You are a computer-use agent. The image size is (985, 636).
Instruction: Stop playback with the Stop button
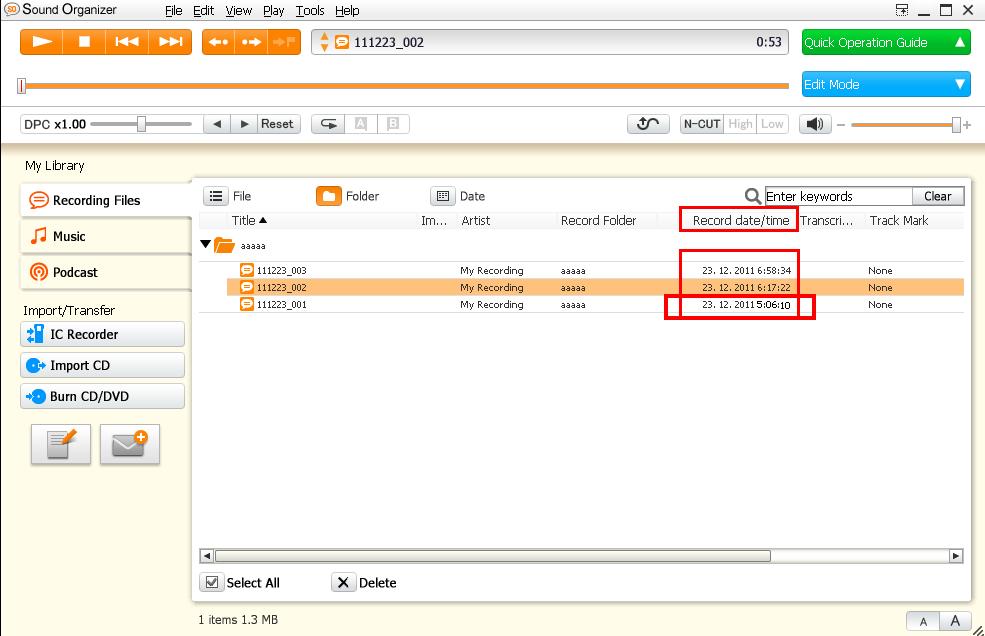pyautogui.click(x=84, y=42)
